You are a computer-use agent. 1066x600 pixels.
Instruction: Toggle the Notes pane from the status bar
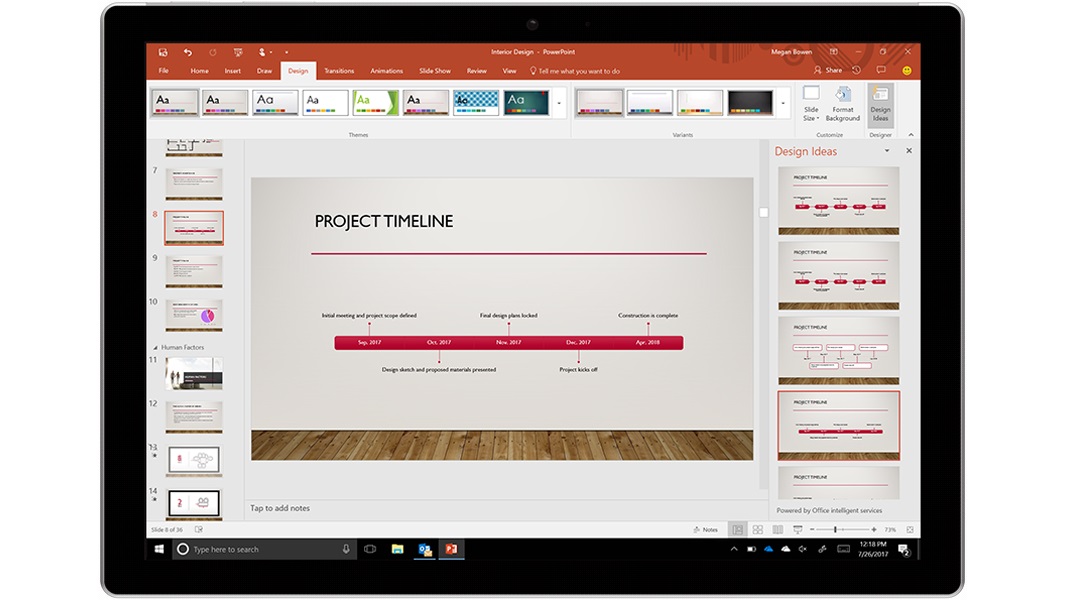pyautogui.click(x=707, y=529)
